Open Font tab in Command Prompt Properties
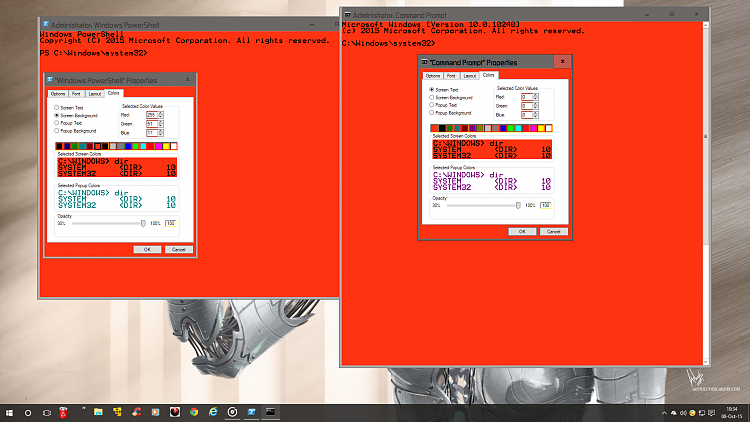The width and height of the screenshot is (750, 422). 451,76
